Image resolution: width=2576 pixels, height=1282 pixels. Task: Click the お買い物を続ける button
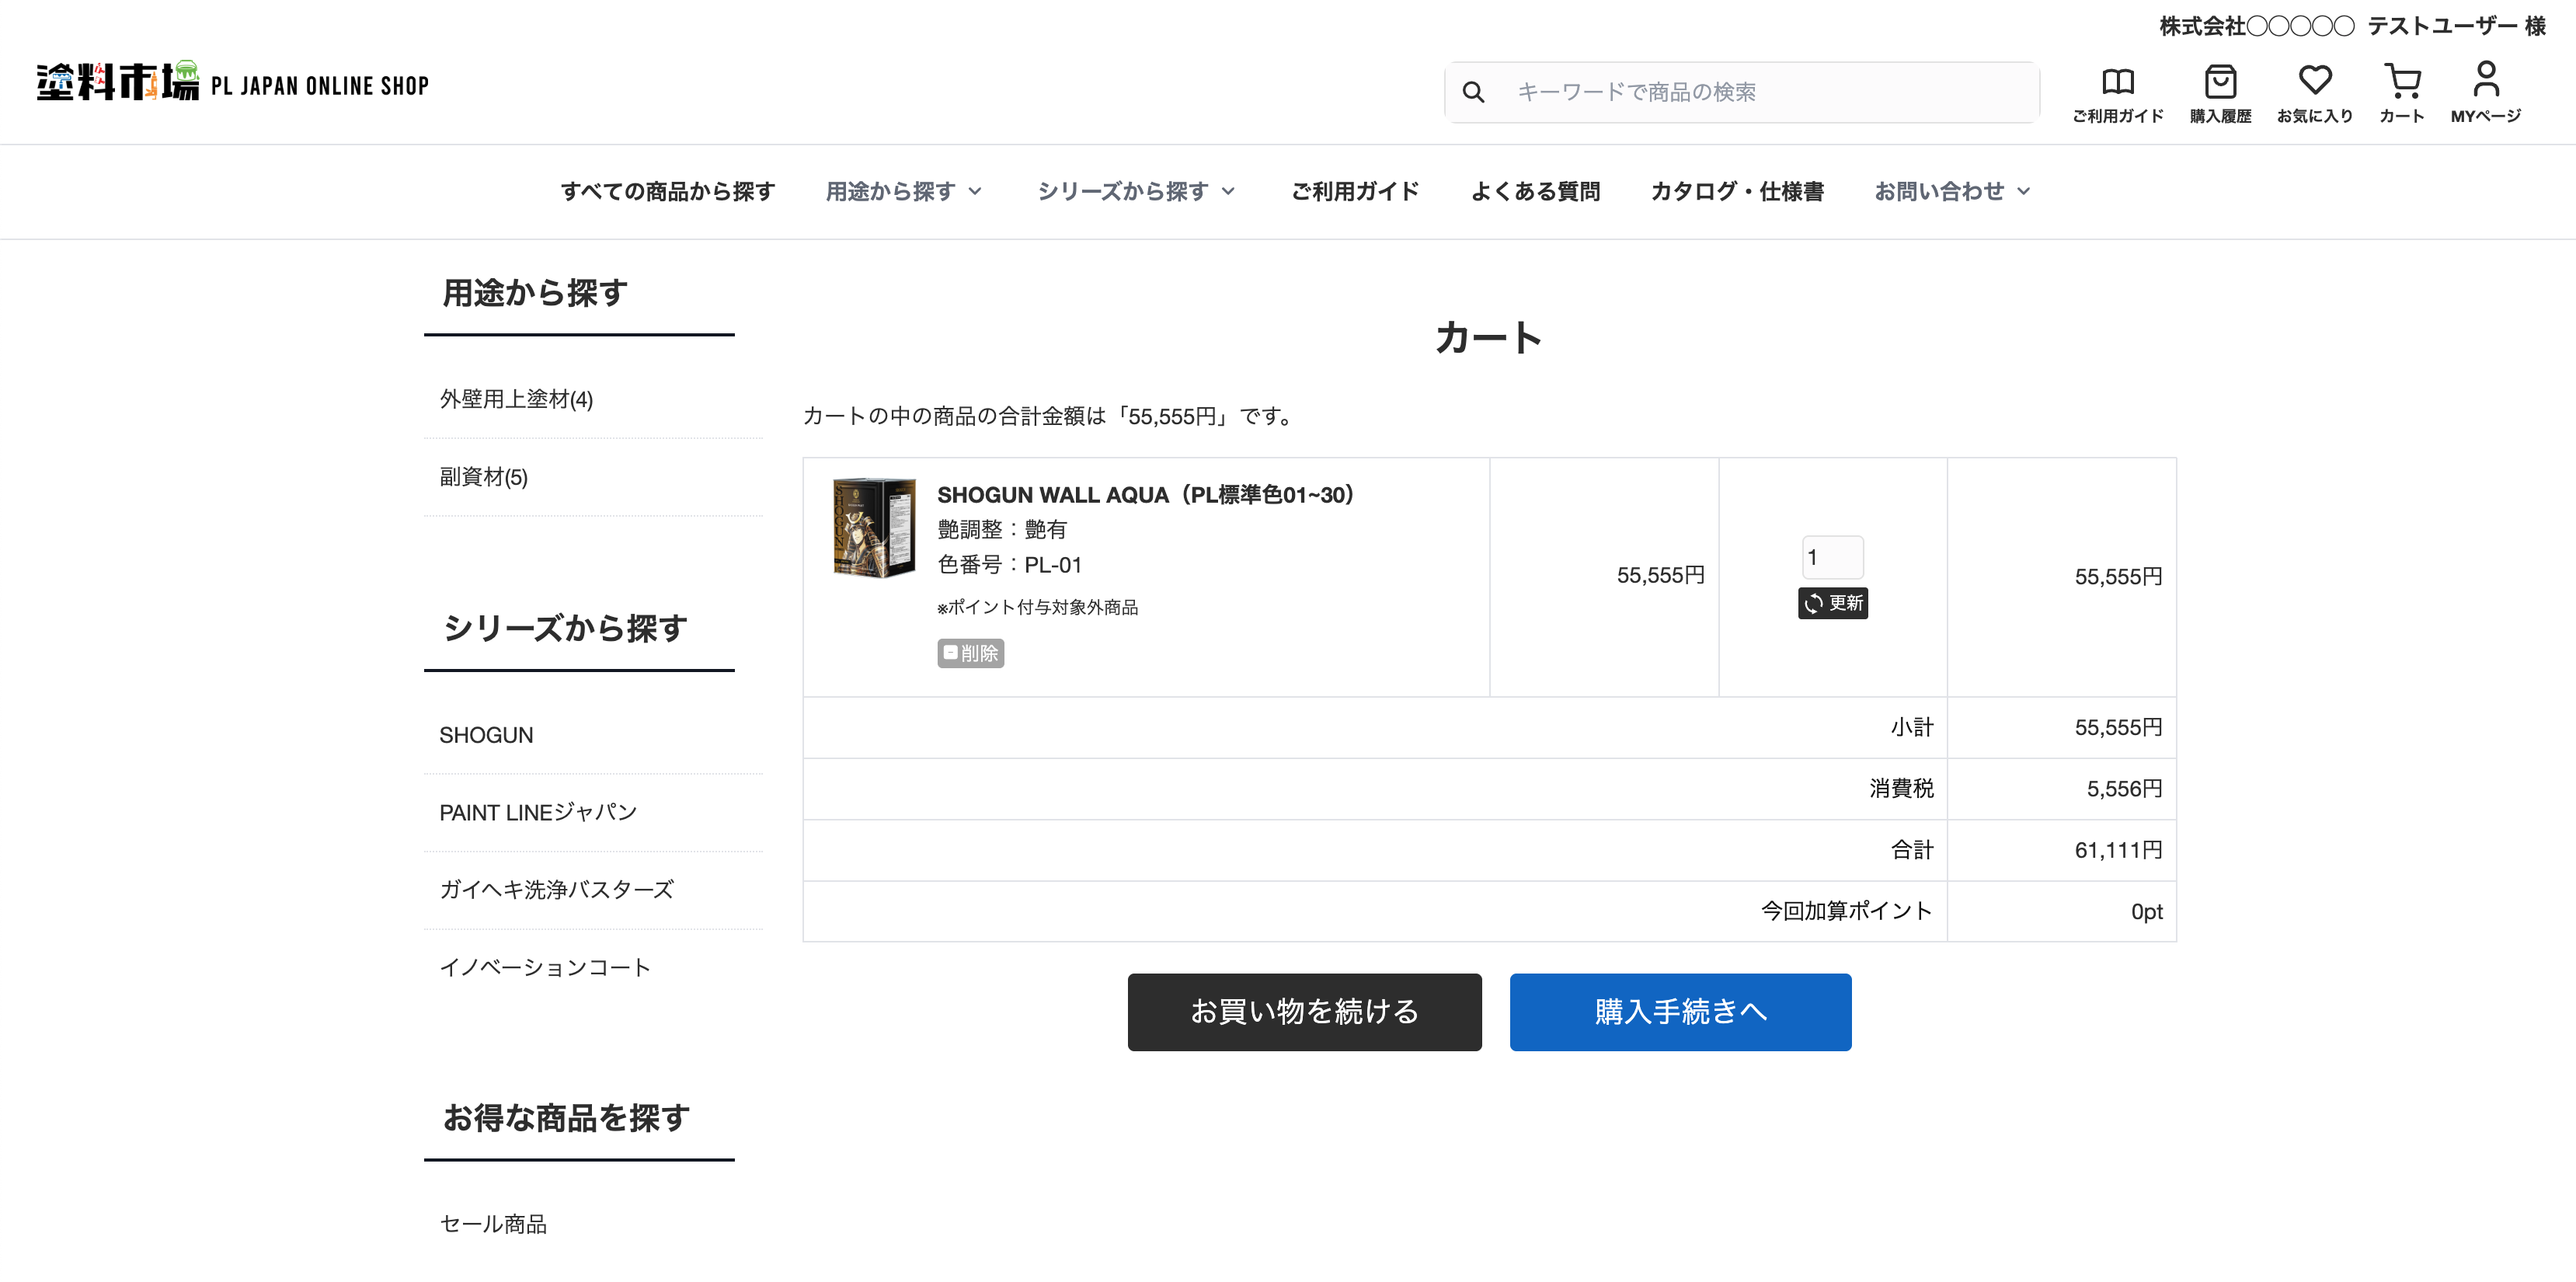click(1304, 1011)
